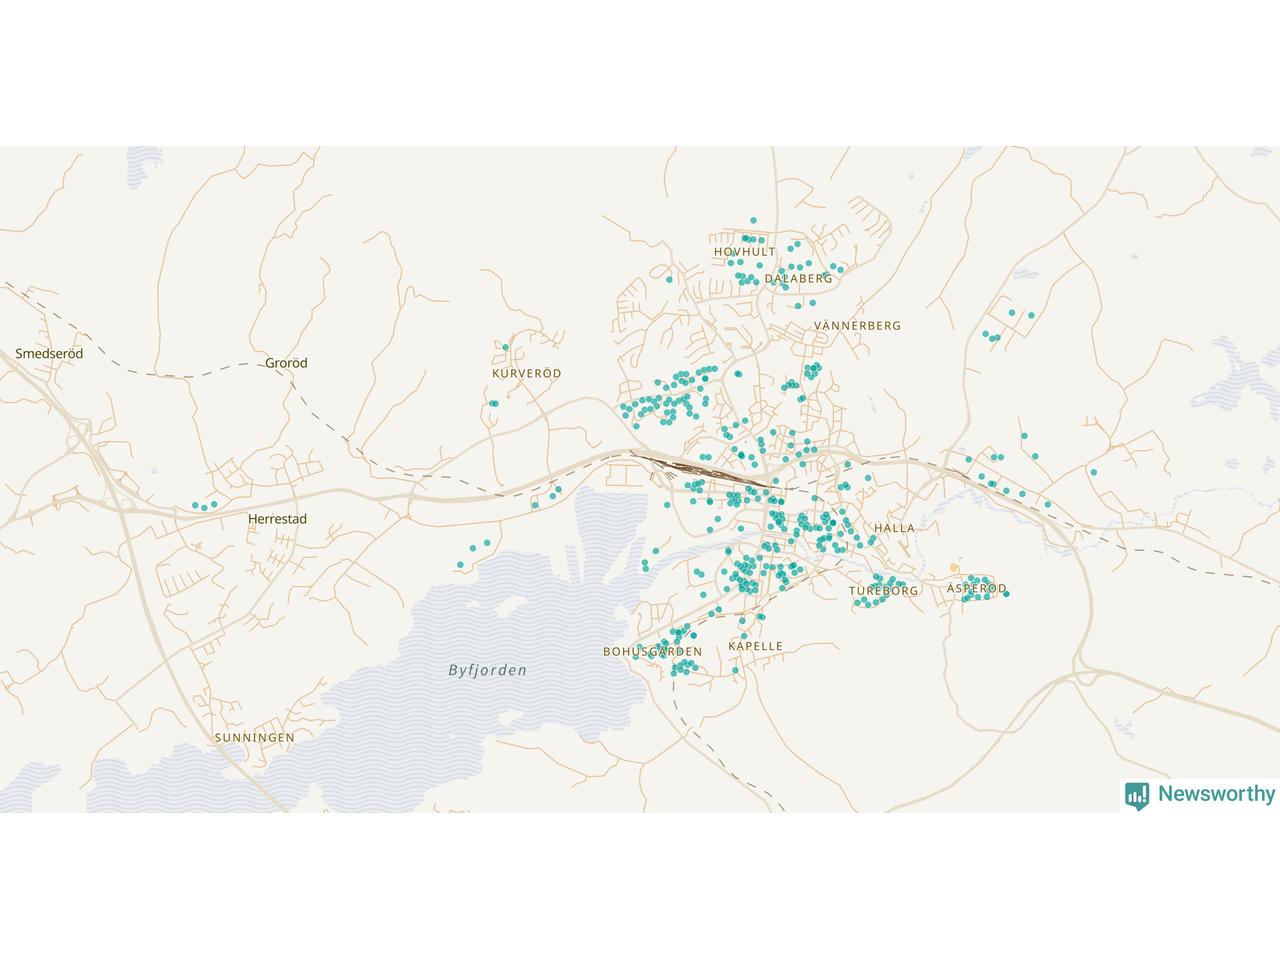Select the Bohusgården district label
The image size is (1280, 960).
pos(652,652)
